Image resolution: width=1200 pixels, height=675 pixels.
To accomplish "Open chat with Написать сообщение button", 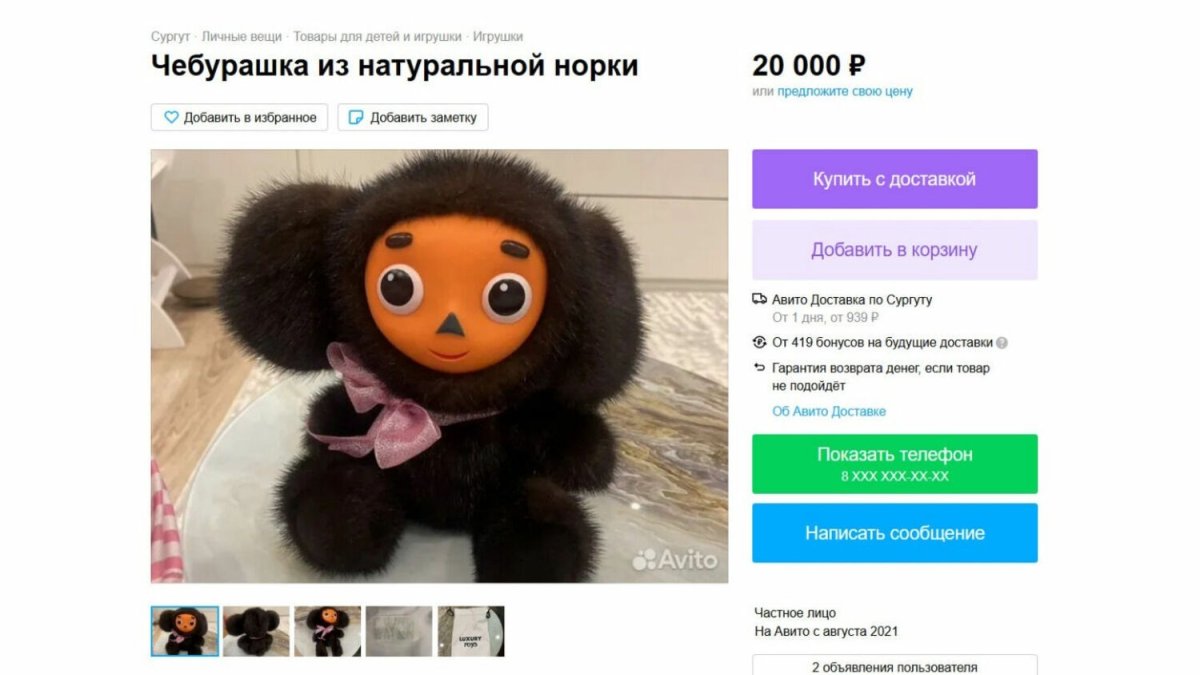I will (895, 533).
